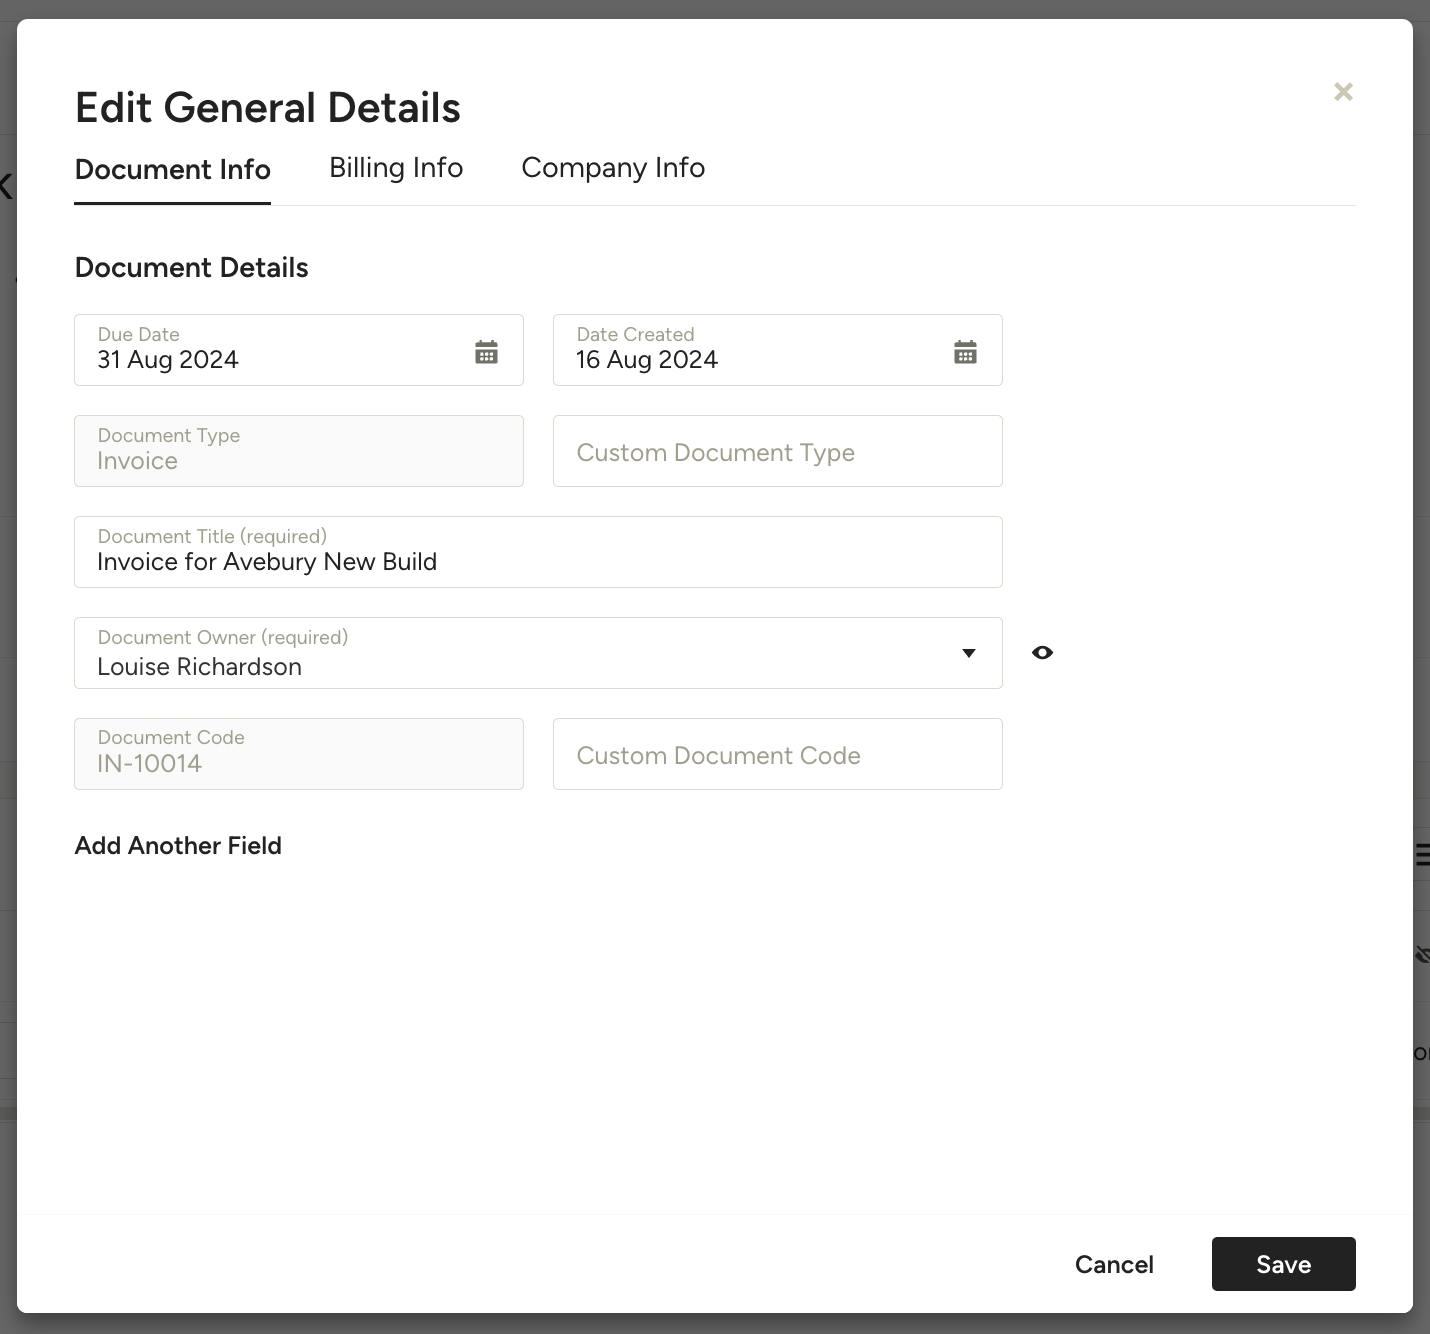Focus the Custom Document Code field

coord(778,754)
